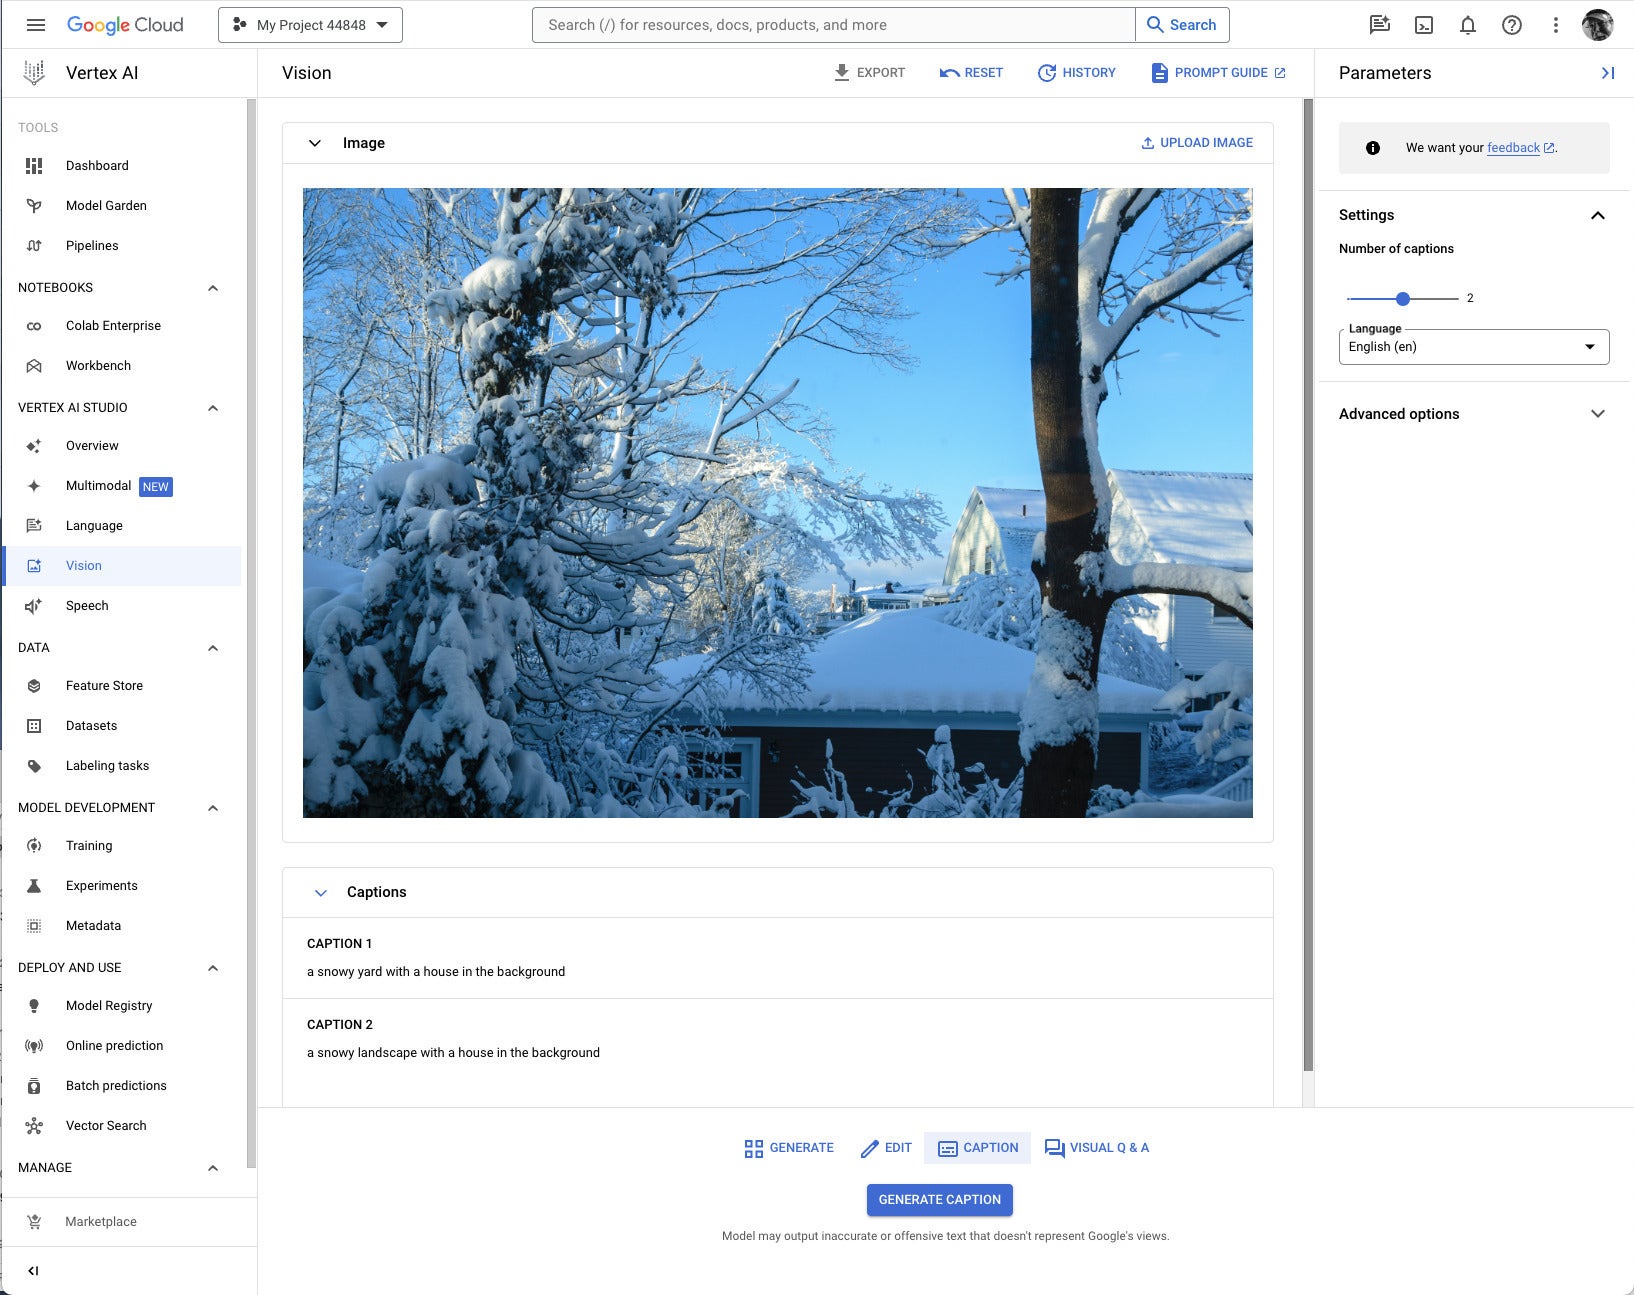The image size is (1634, 1295).
Task: Collapse the VERTEX AI STUDIO section
Action: pyautogui.click(x=212, y=408)
